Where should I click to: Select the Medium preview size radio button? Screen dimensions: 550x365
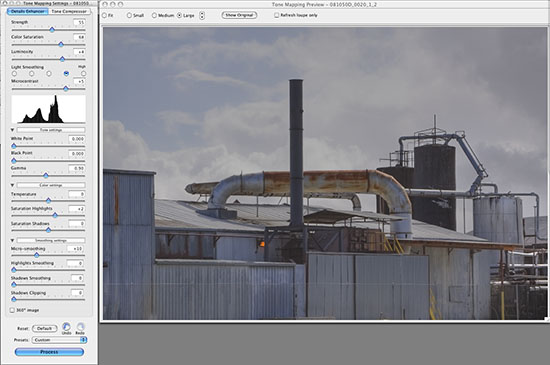pyautogui.click(x=154, y=15)
